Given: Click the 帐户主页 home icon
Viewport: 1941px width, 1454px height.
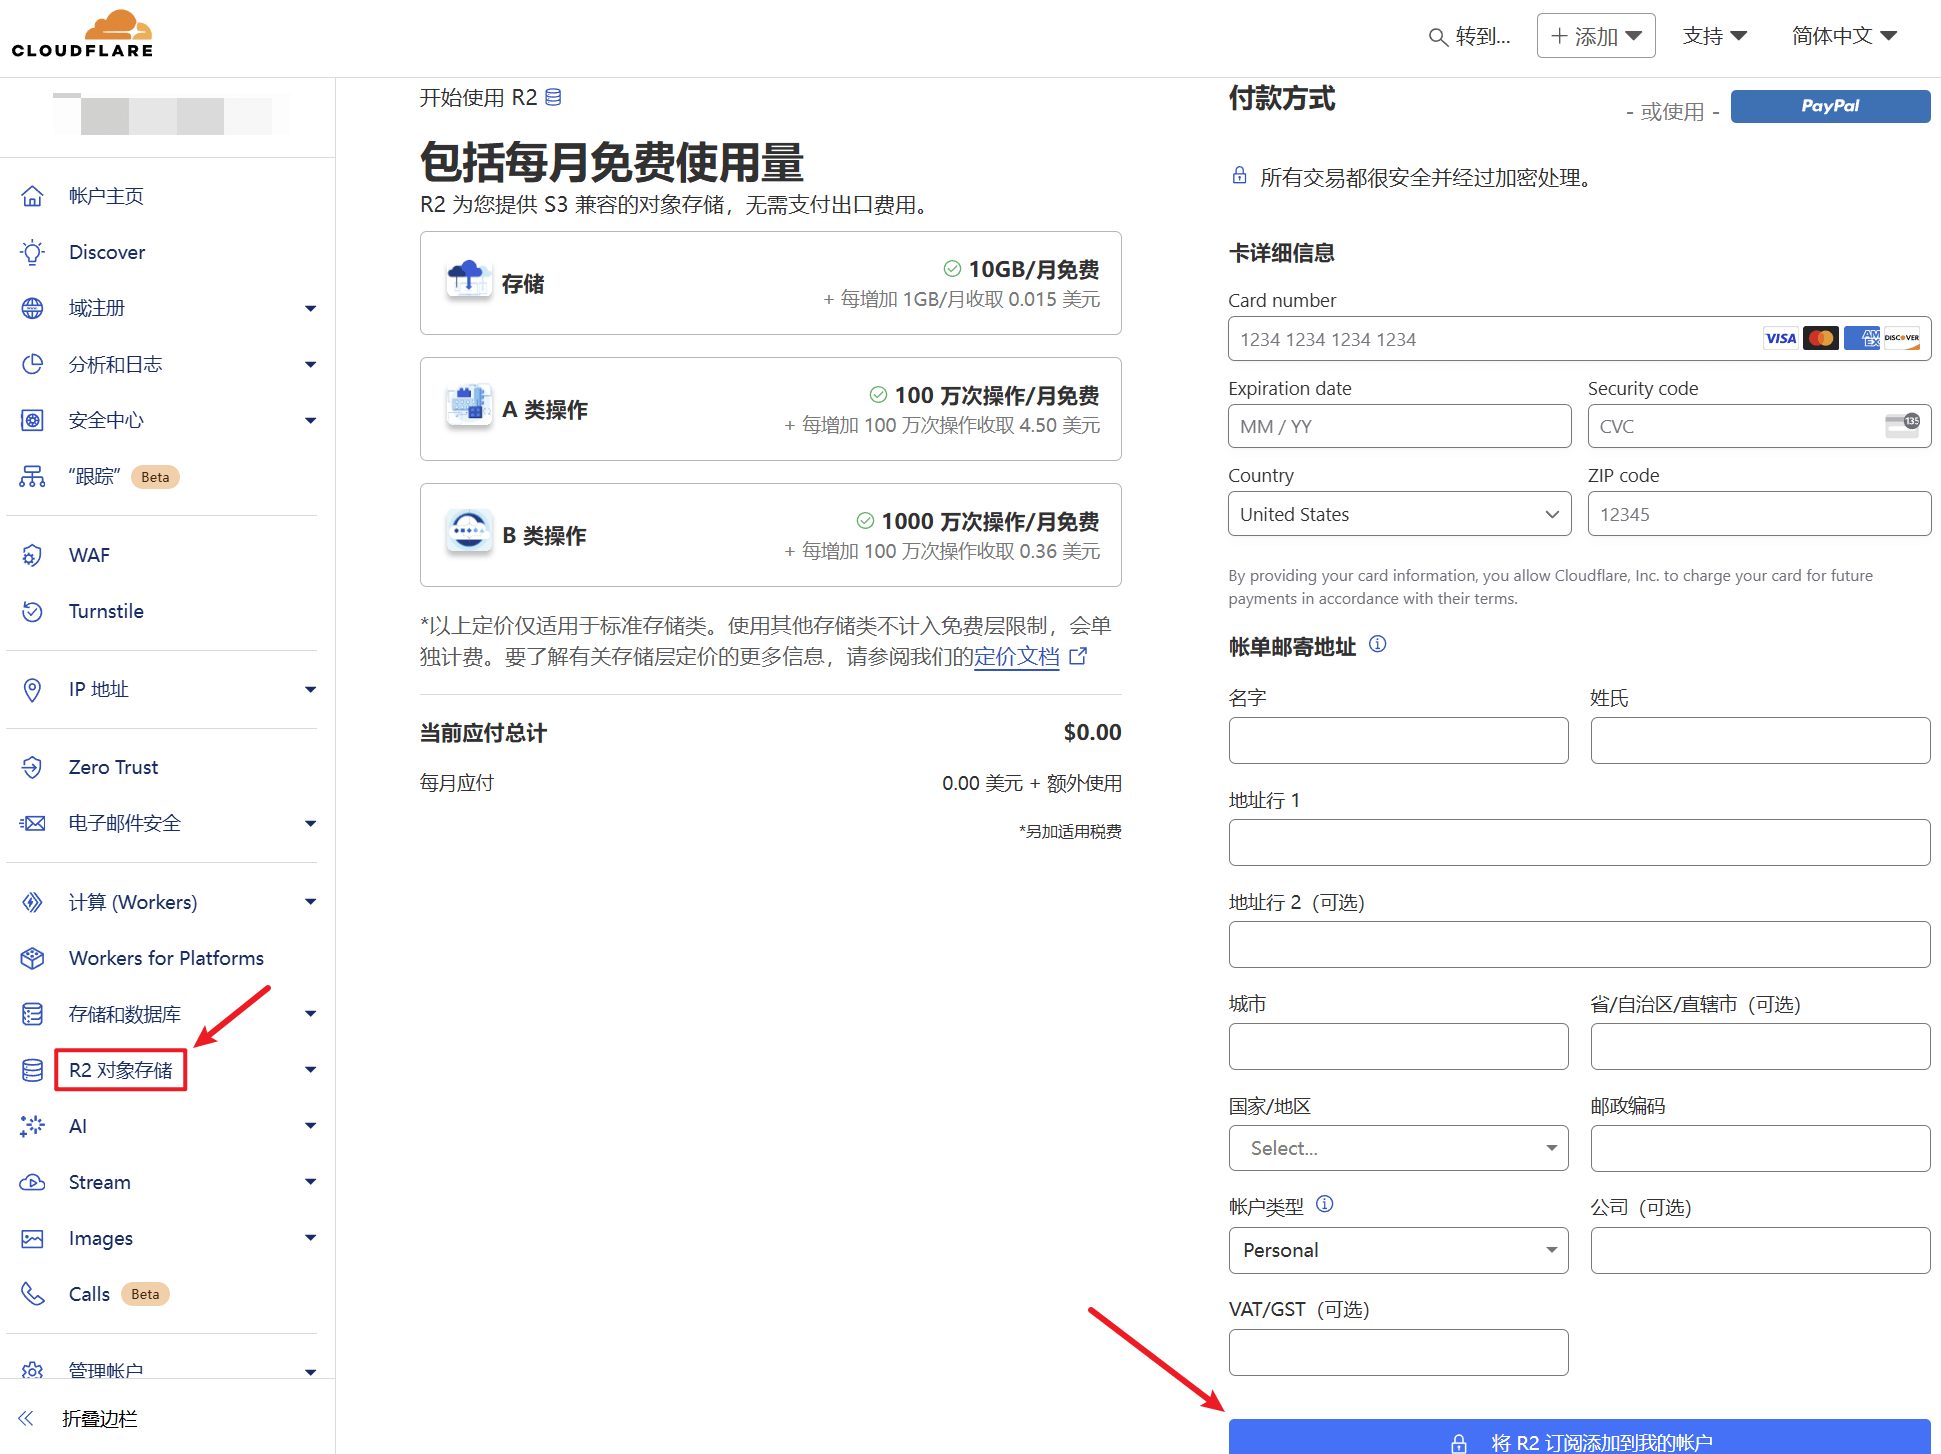Looking at the screenshot, I should click(x=33, y=196).
